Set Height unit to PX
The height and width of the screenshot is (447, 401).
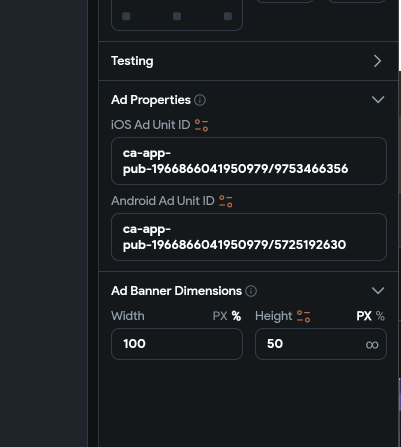364,316
